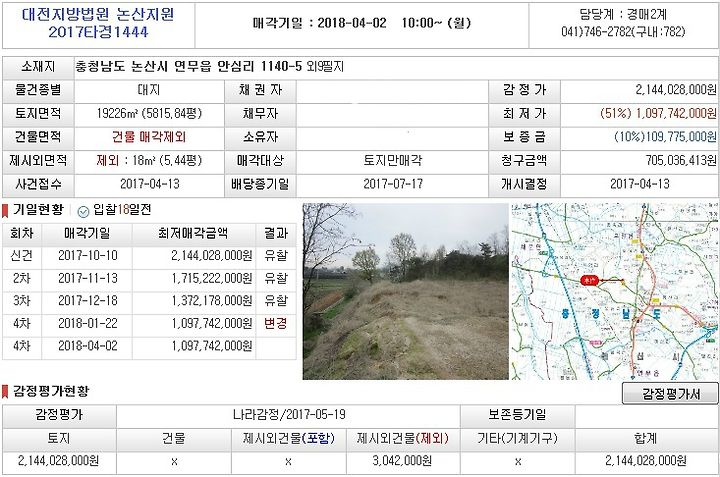Click the 최저매각금액 column header

tap(193, 233)
